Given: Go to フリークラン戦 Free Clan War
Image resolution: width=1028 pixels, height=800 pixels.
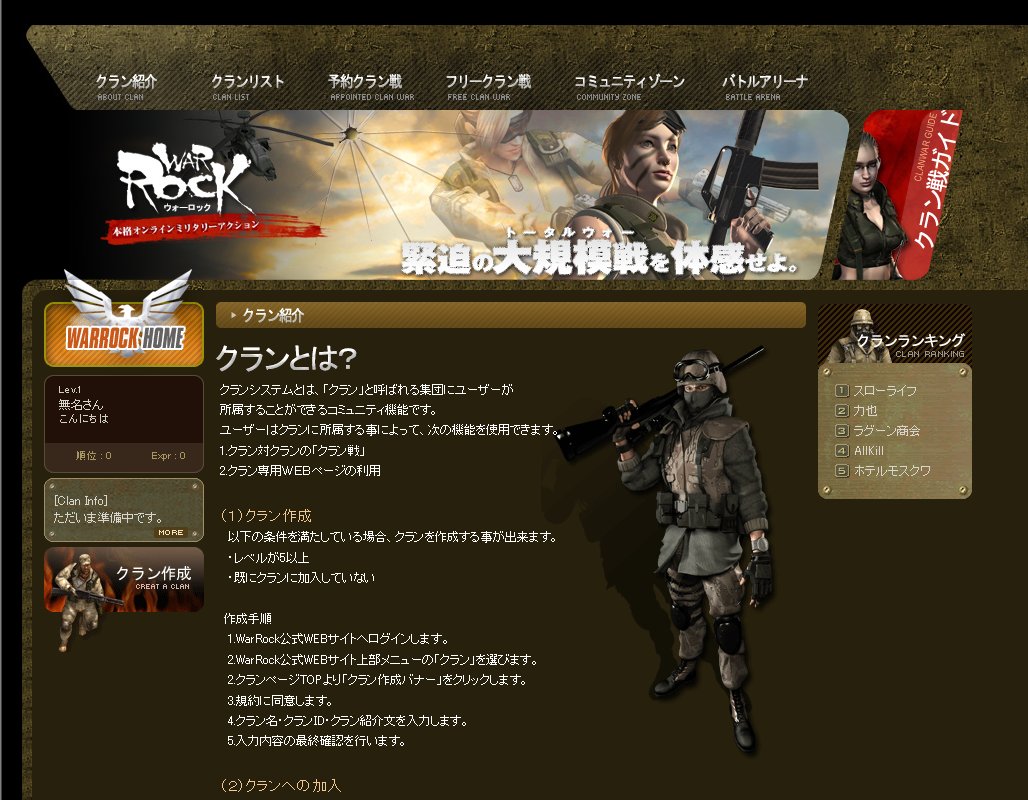Looking at the screenshot, I should (x=488, y=87).
